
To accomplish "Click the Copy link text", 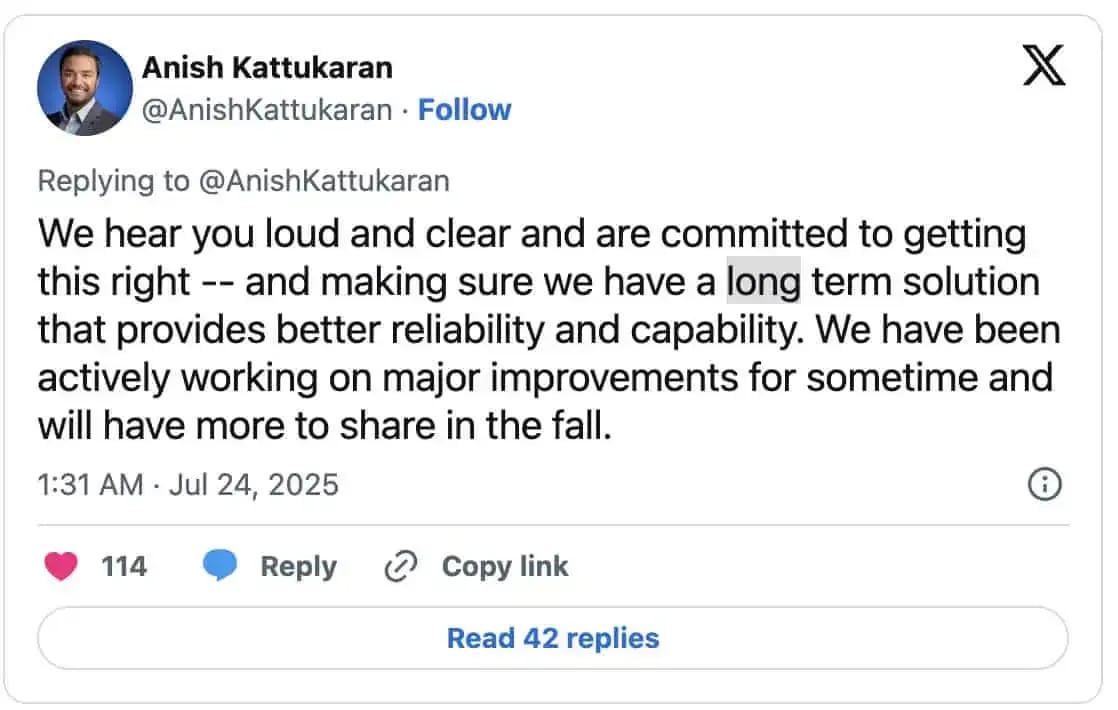I will (505, 567).
